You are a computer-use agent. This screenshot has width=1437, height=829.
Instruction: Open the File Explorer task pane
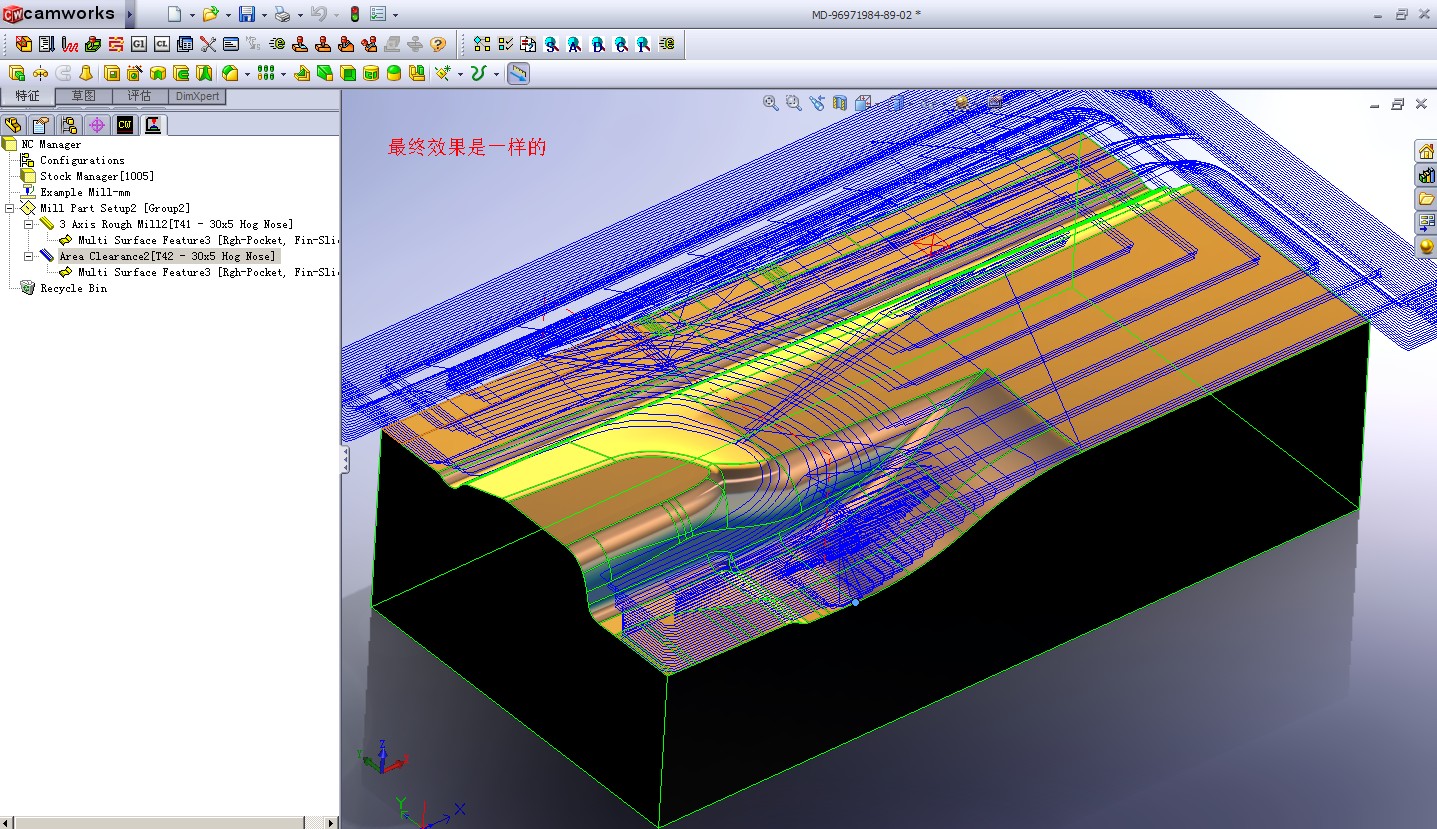(1426, 199)
